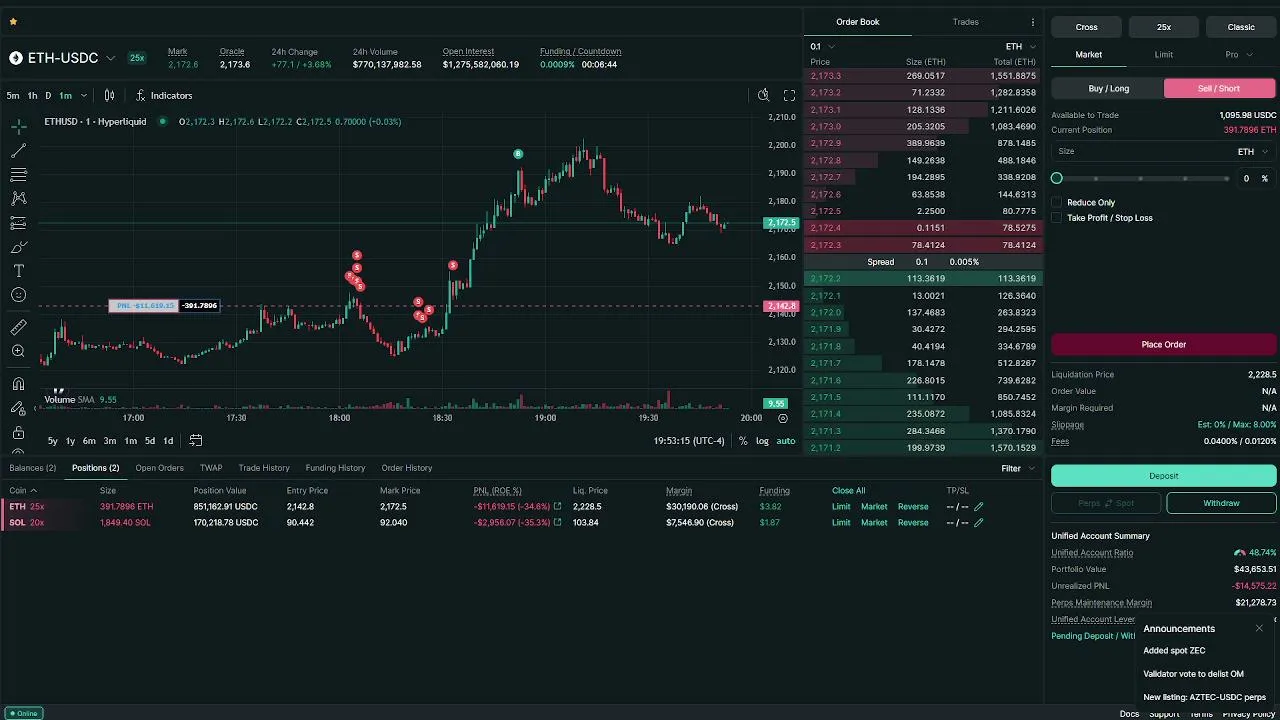1280x720 pixels.
Task: Check the Reduce Only checkbox
Action: click(1056, 202)
